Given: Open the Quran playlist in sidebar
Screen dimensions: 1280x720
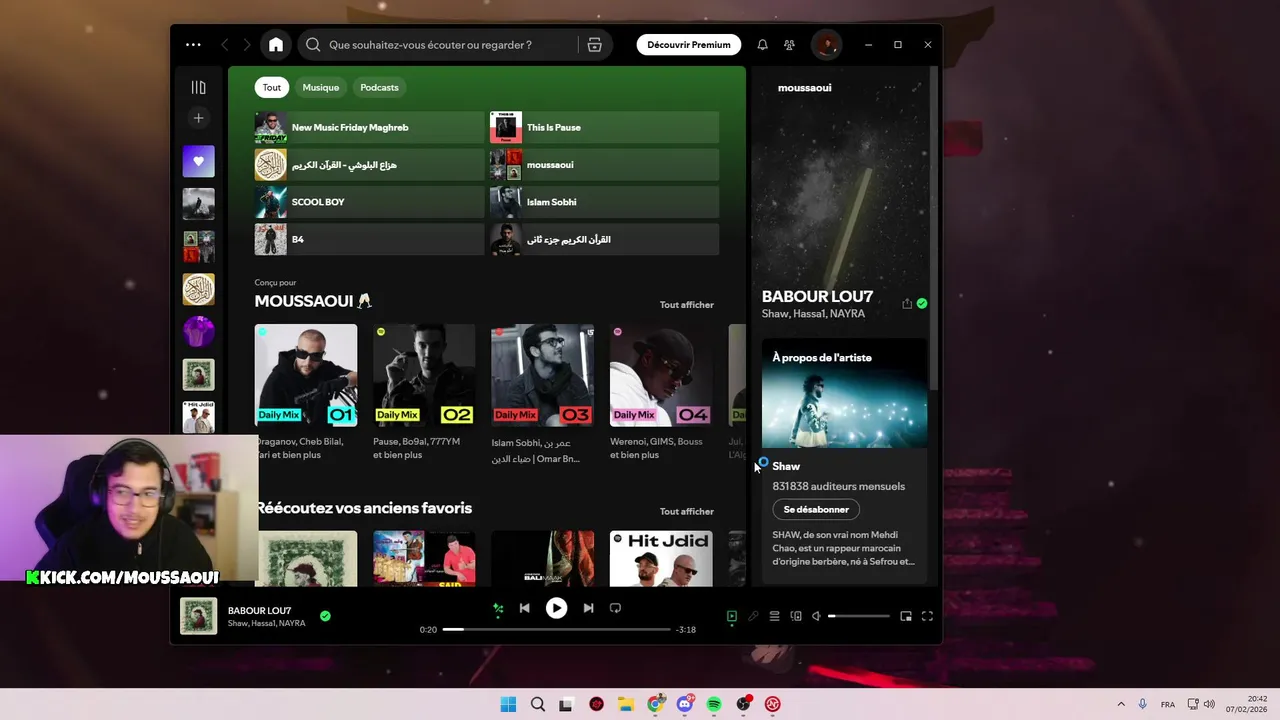Looking at the screenshot, I should click(x=198, y=289).
